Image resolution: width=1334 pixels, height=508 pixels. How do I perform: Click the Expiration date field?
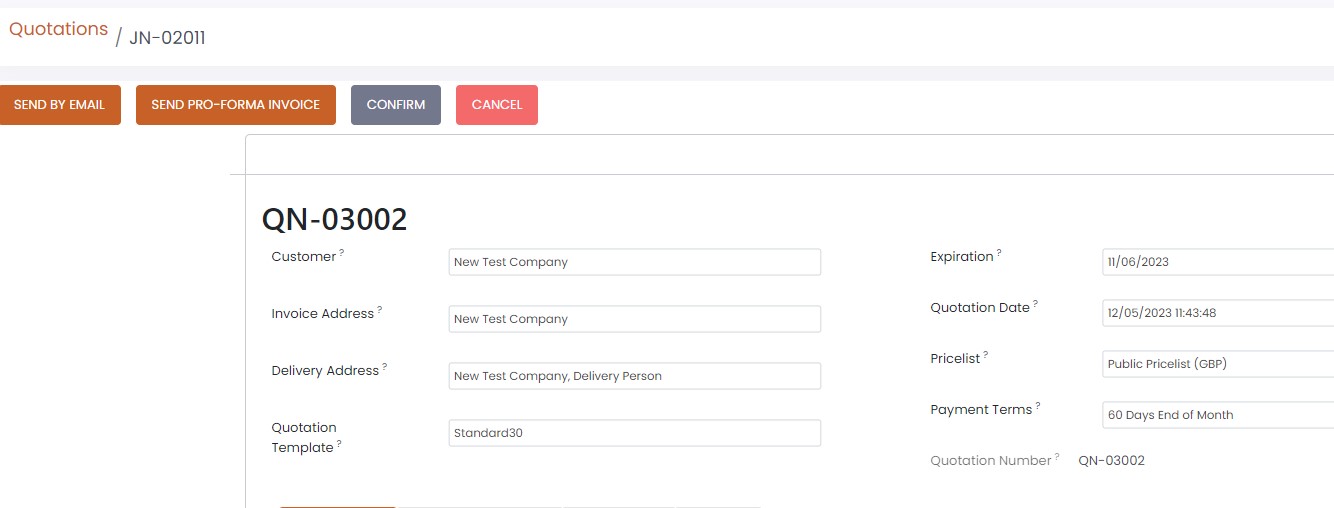click(x=1217, y=262)
